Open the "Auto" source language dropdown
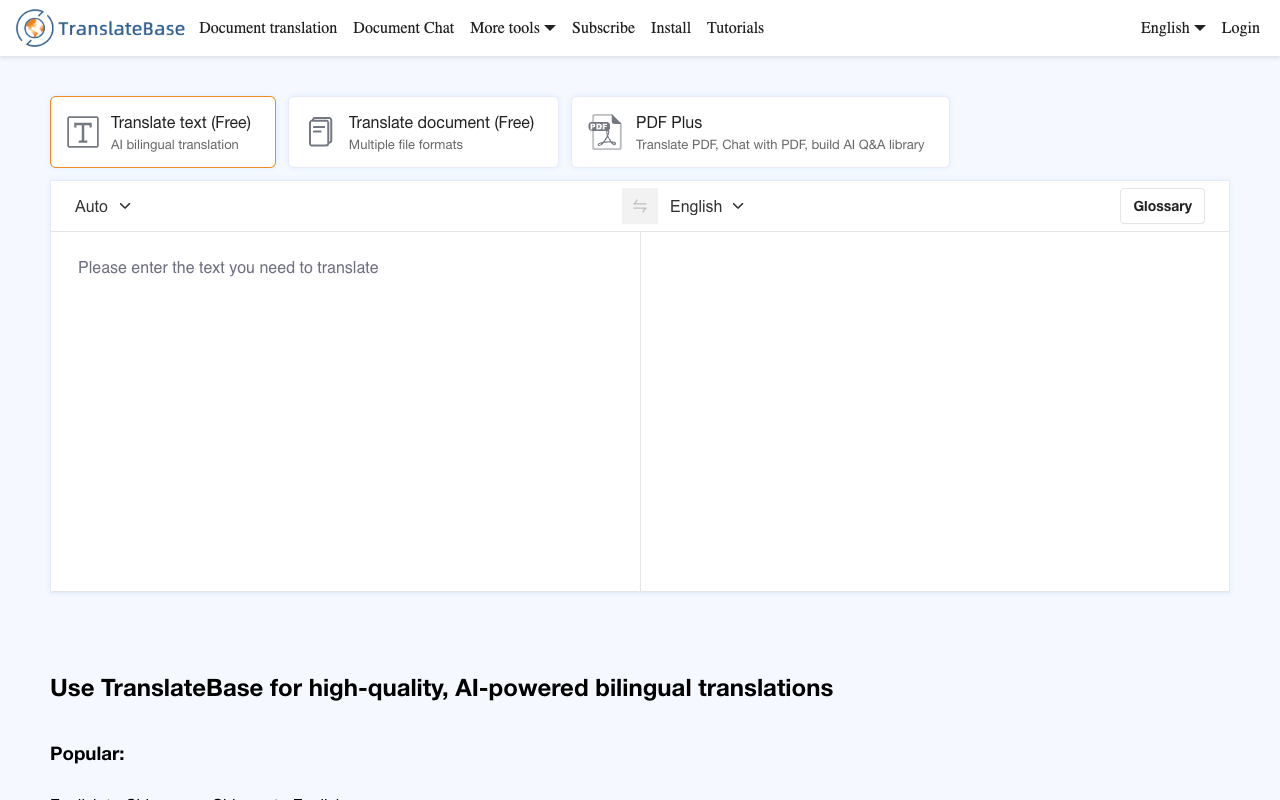This screenshot has height=800, width=1280. (x=101, y=206)
